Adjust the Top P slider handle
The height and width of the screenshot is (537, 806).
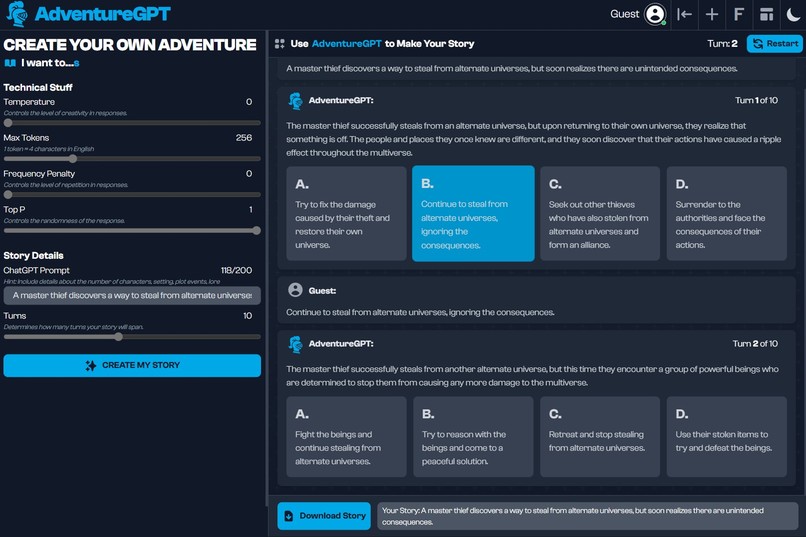(257, 231)
